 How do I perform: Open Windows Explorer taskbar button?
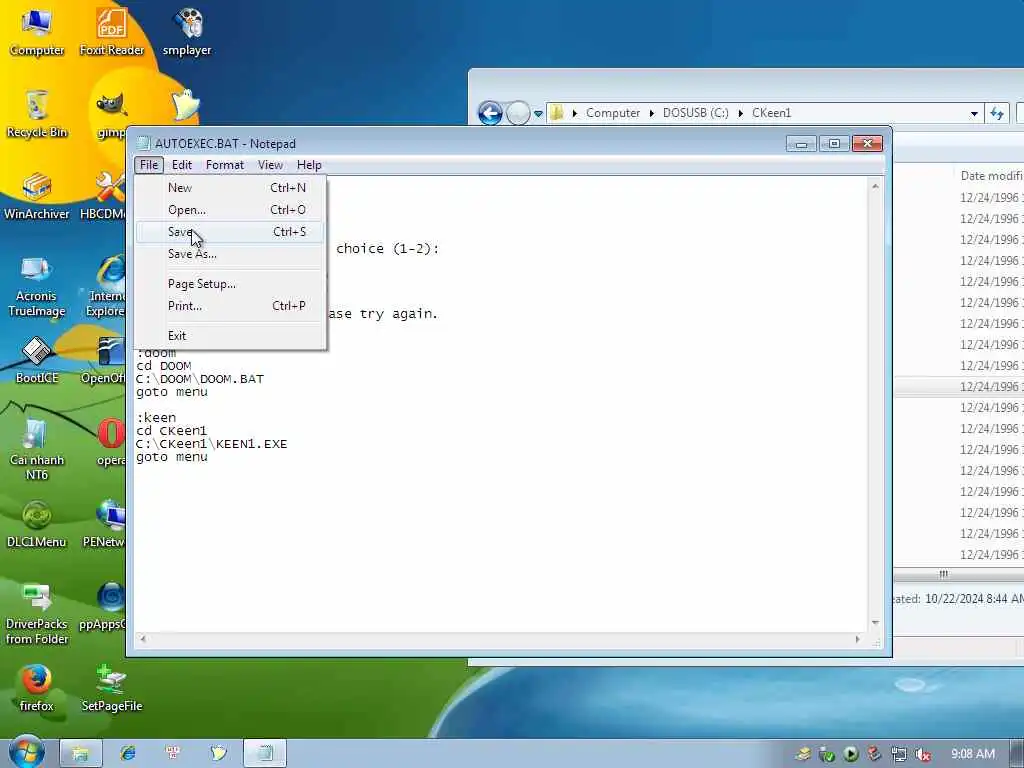tap(80, 753)
